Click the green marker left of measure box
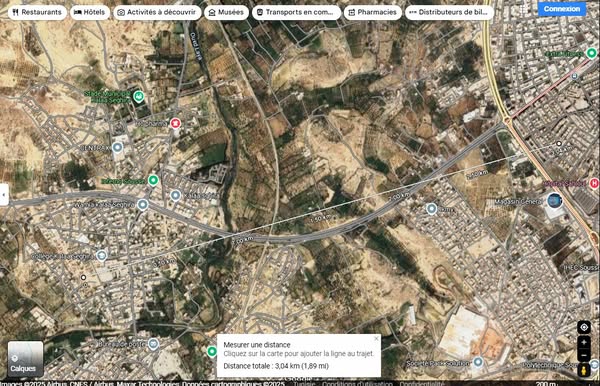The width and height of the screenshot is (600, 386). (212, 351)
